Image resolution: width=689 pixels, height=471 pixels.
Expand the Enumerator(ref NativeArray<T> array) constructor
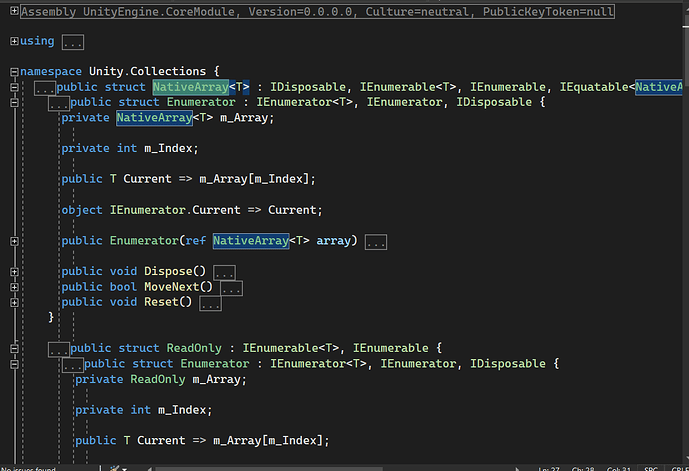(x=14, y=241)
